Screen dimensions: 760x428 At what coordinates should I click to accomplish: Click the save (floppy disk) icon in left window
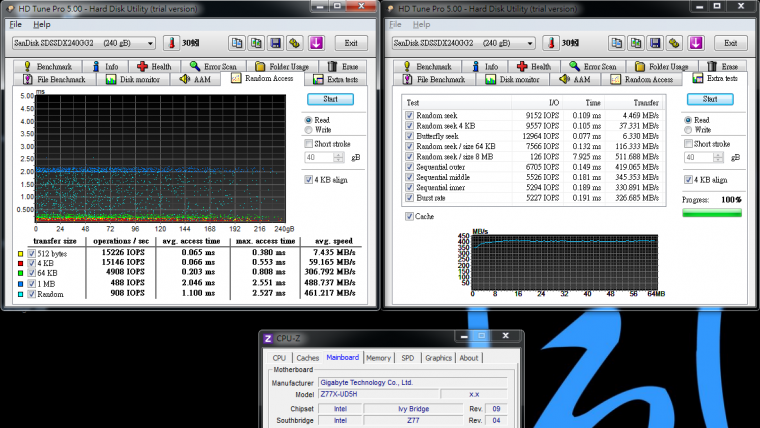275,43
